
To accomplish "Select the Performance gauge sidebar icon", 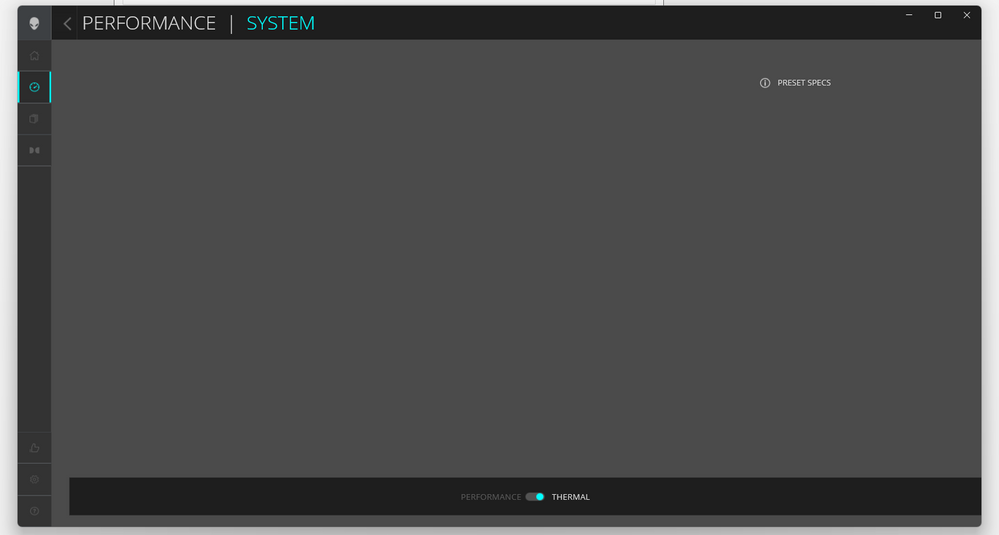I will tap(34, 87).
